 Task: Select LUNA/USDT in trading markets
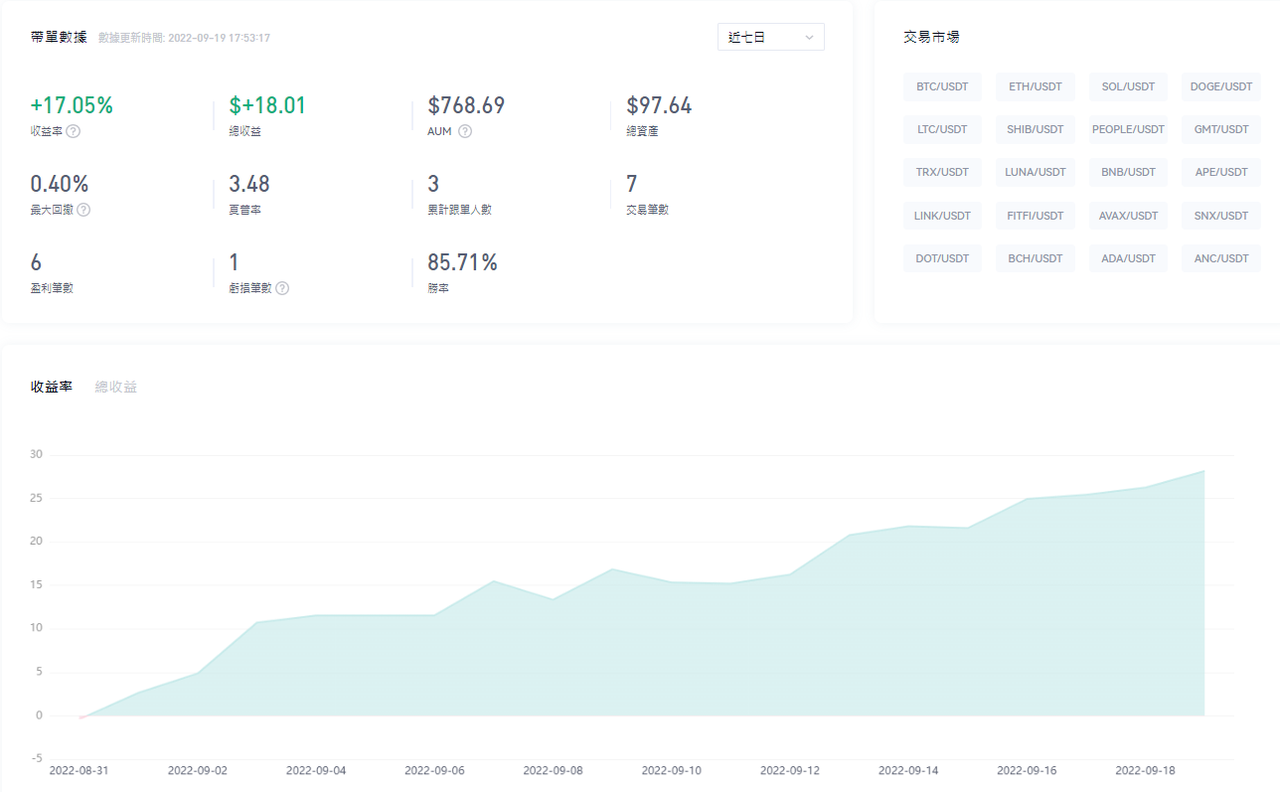point(1035,172)
